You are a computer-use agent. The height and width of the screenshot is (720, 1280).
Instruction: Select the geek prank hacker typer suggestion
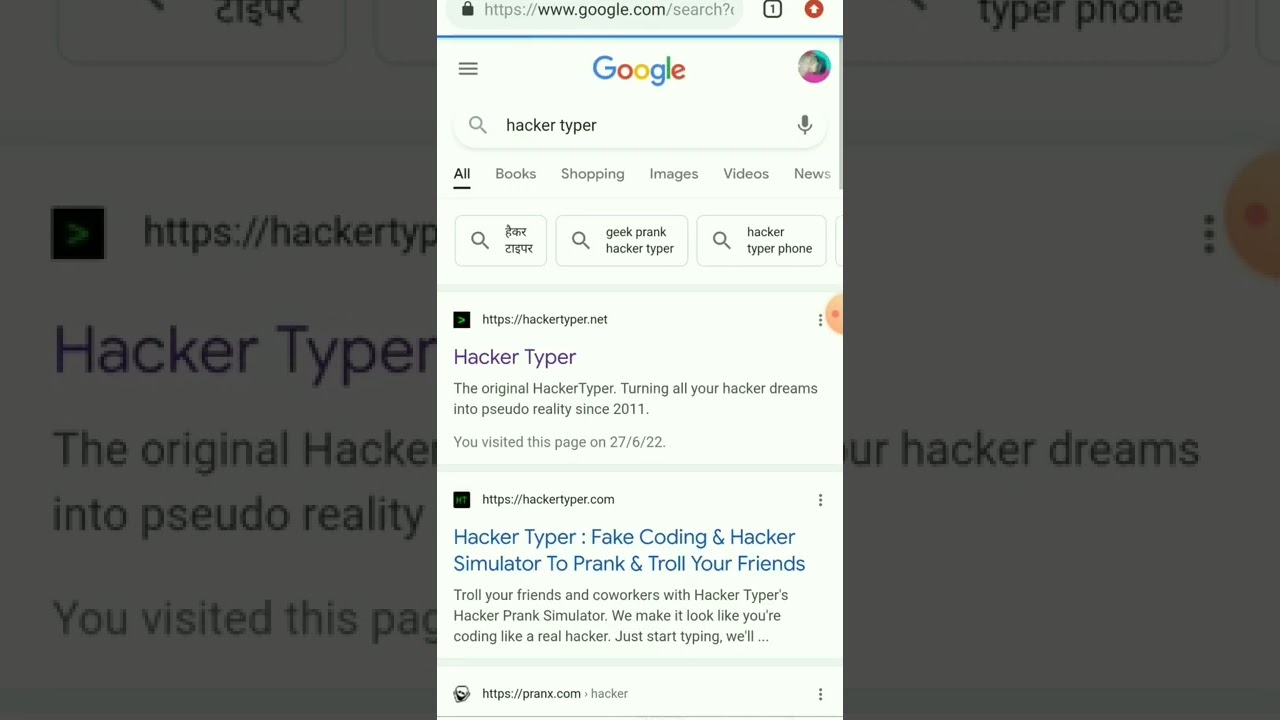[x=622, y=240]
